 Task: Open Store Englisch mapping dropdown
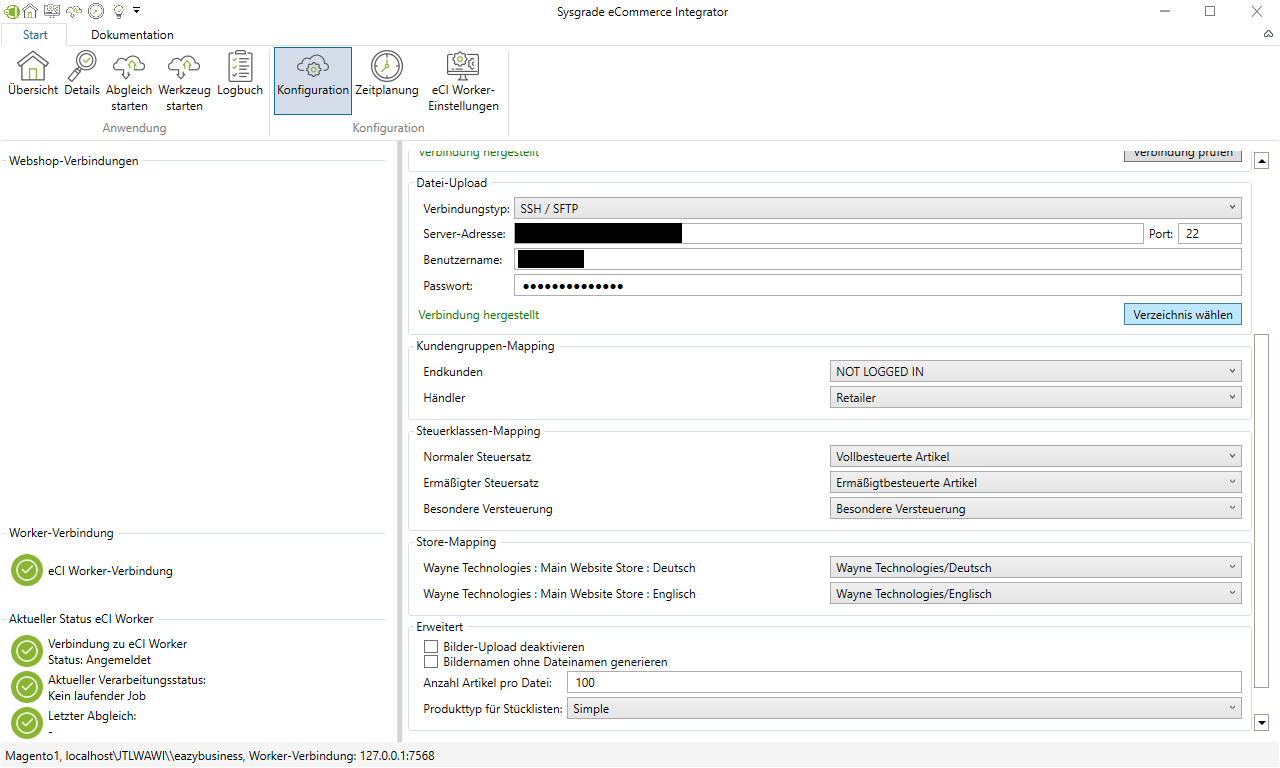click(x=1036, y=594)
